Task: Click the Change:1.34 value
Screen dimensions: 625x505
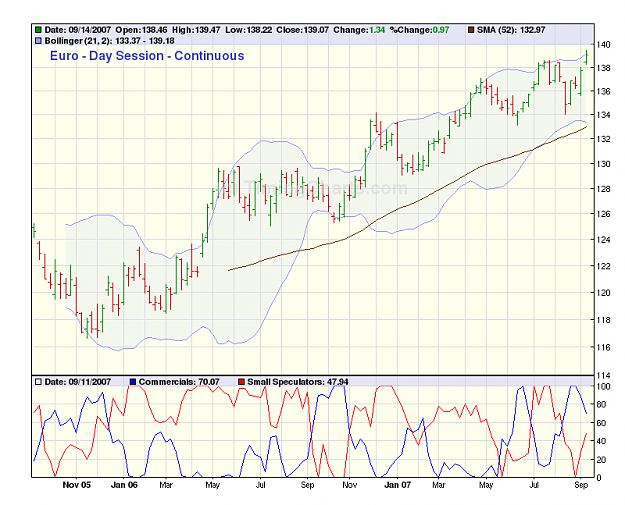Action: point(359,30)
